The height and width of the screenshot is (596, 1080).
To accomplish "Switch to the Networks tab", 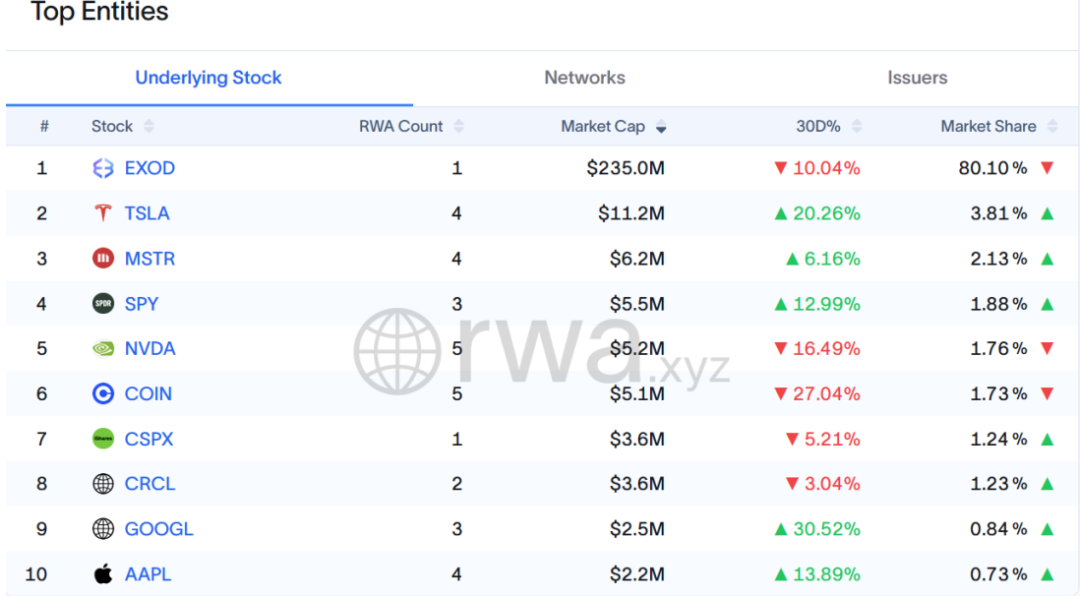I will pyautogui.click(x=585, y=78).
